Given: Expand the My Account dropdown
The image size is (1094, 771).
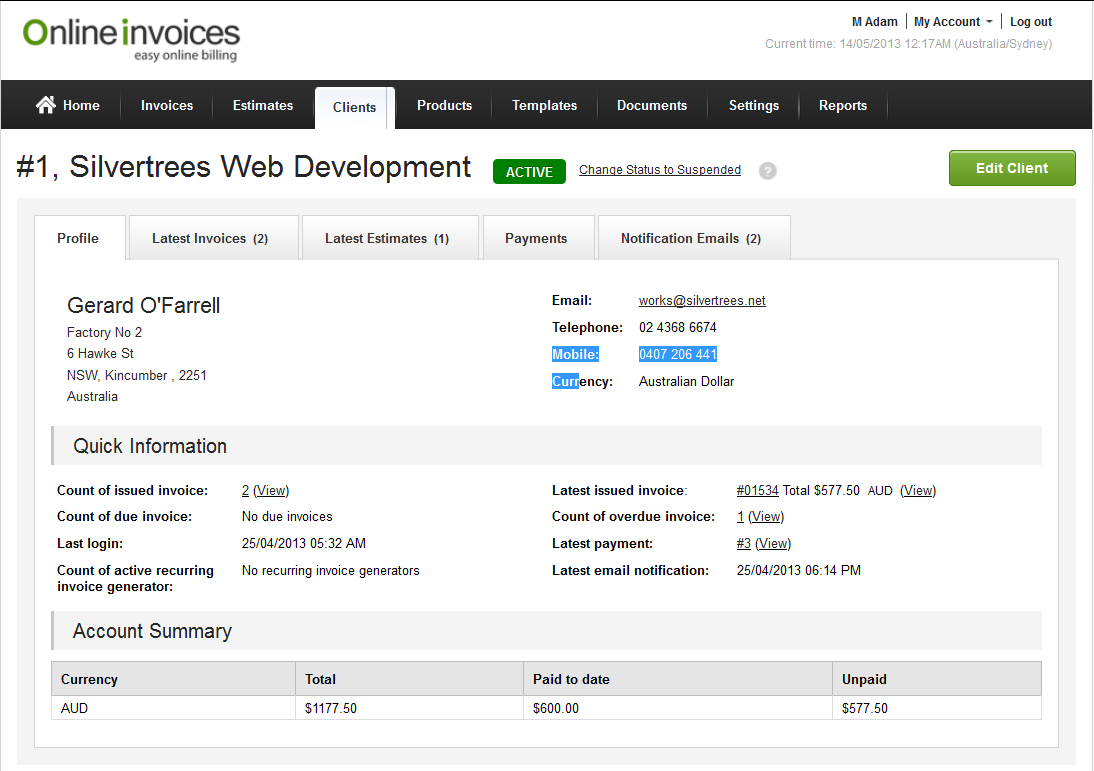Looking at the screenshot, I should (953, 22).
